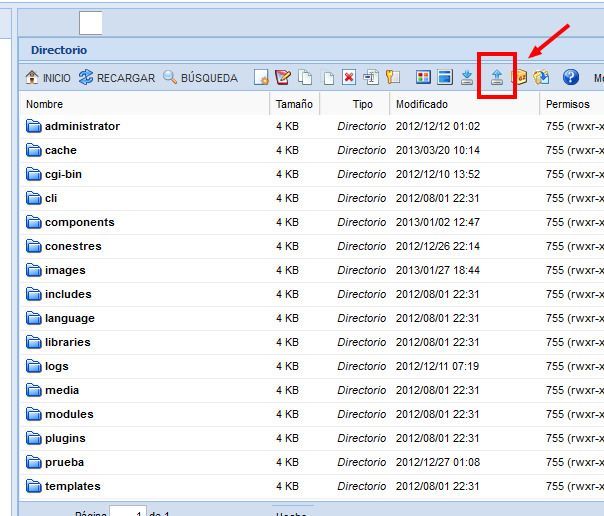Click date 2012/12/11 07:19 of logs
The width and height of the screenshot is (604, 516).
click(x=437, y=366)
